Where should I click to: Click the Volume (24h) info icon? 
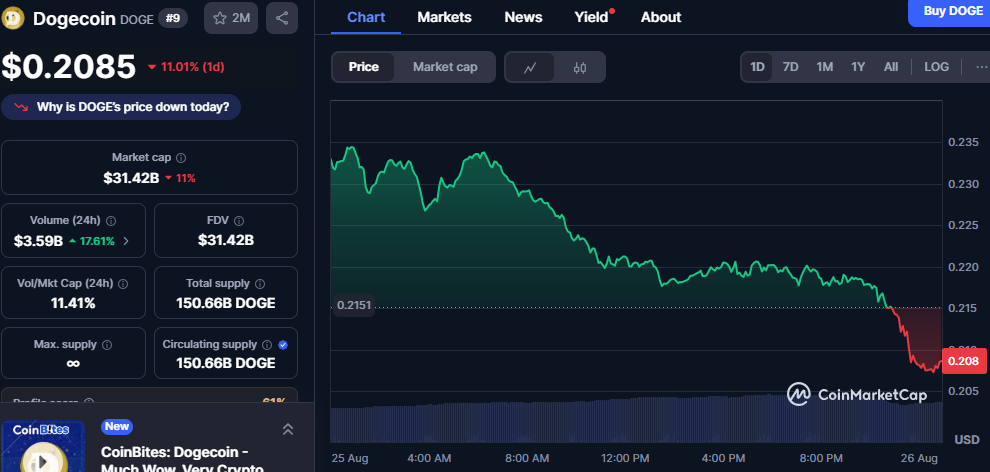click(x=111, y=221)
